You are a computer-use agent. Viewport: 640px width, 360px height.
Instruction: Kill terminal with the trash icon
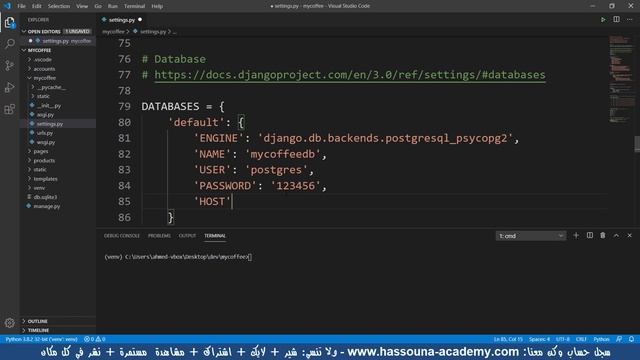(602, 236)
